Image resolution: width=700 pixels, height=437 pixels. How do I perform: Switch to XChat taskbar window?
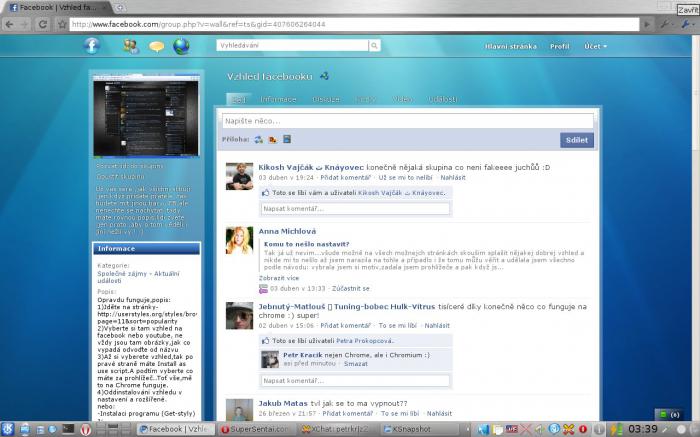336,429
